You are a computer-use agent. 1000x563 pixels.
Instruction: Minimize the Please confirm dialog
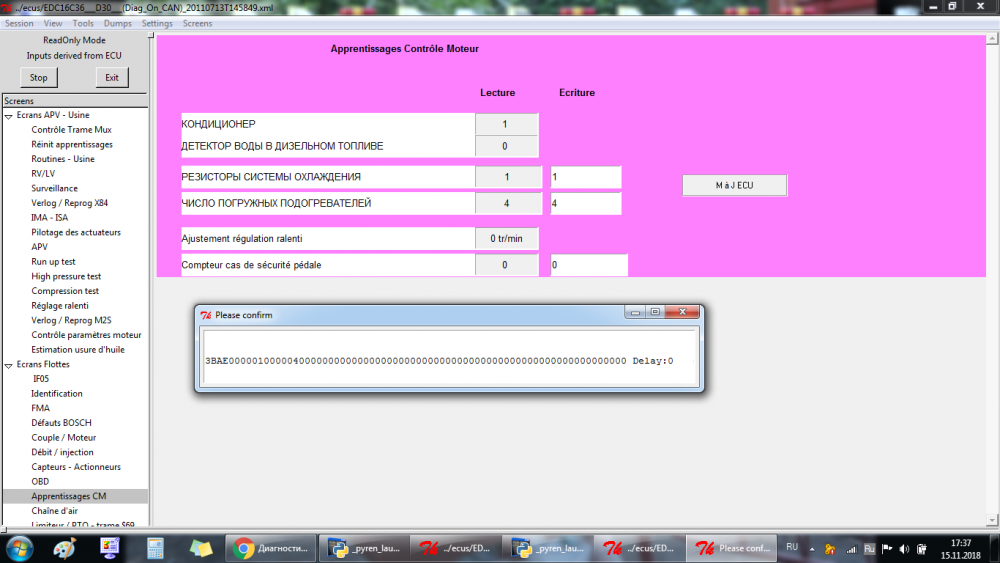coord(635,312)
